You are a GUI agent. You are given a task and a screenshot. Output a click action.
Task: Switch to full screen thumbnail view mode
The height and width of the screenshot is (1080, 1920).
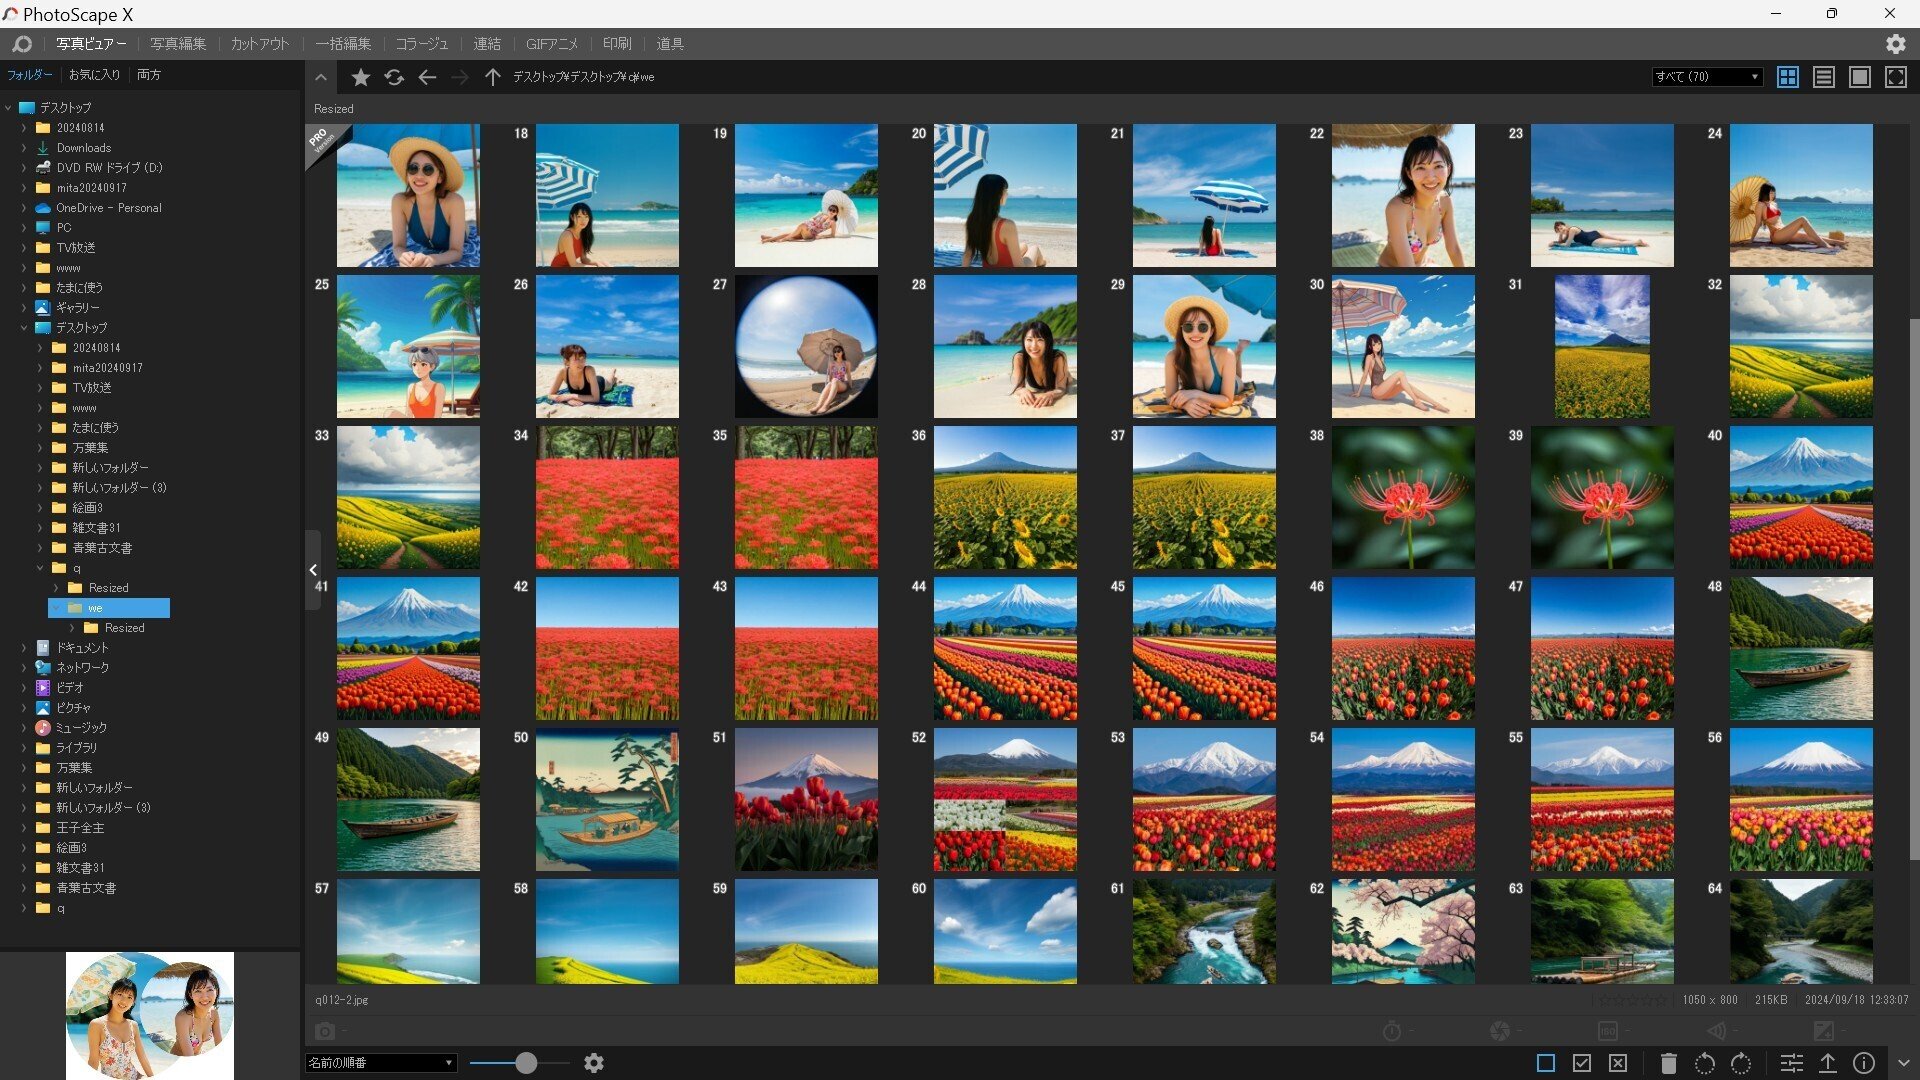click(x=1897, y=76)
